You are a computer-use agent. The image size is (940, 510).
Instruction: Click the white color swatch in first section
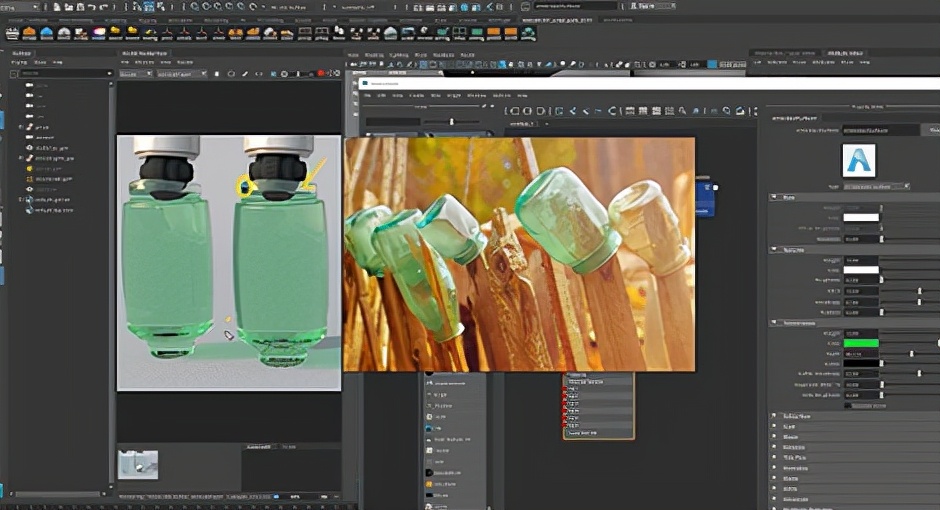pos(860,217)
